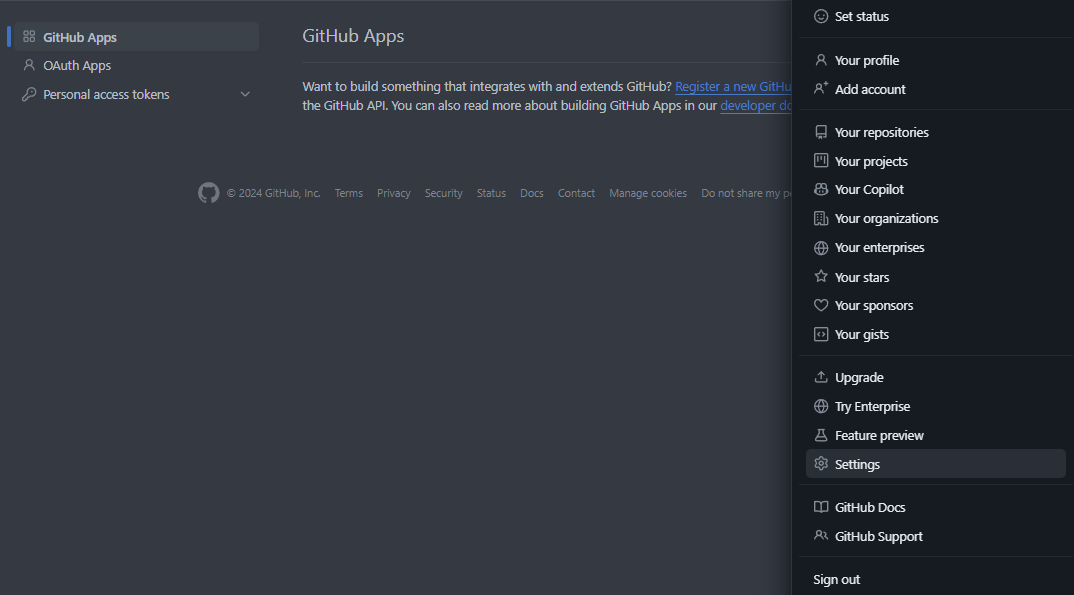Screen dimensions: 1074x595
Task: Click Manage cookies in the footer
Action: (x=648, y=193)
